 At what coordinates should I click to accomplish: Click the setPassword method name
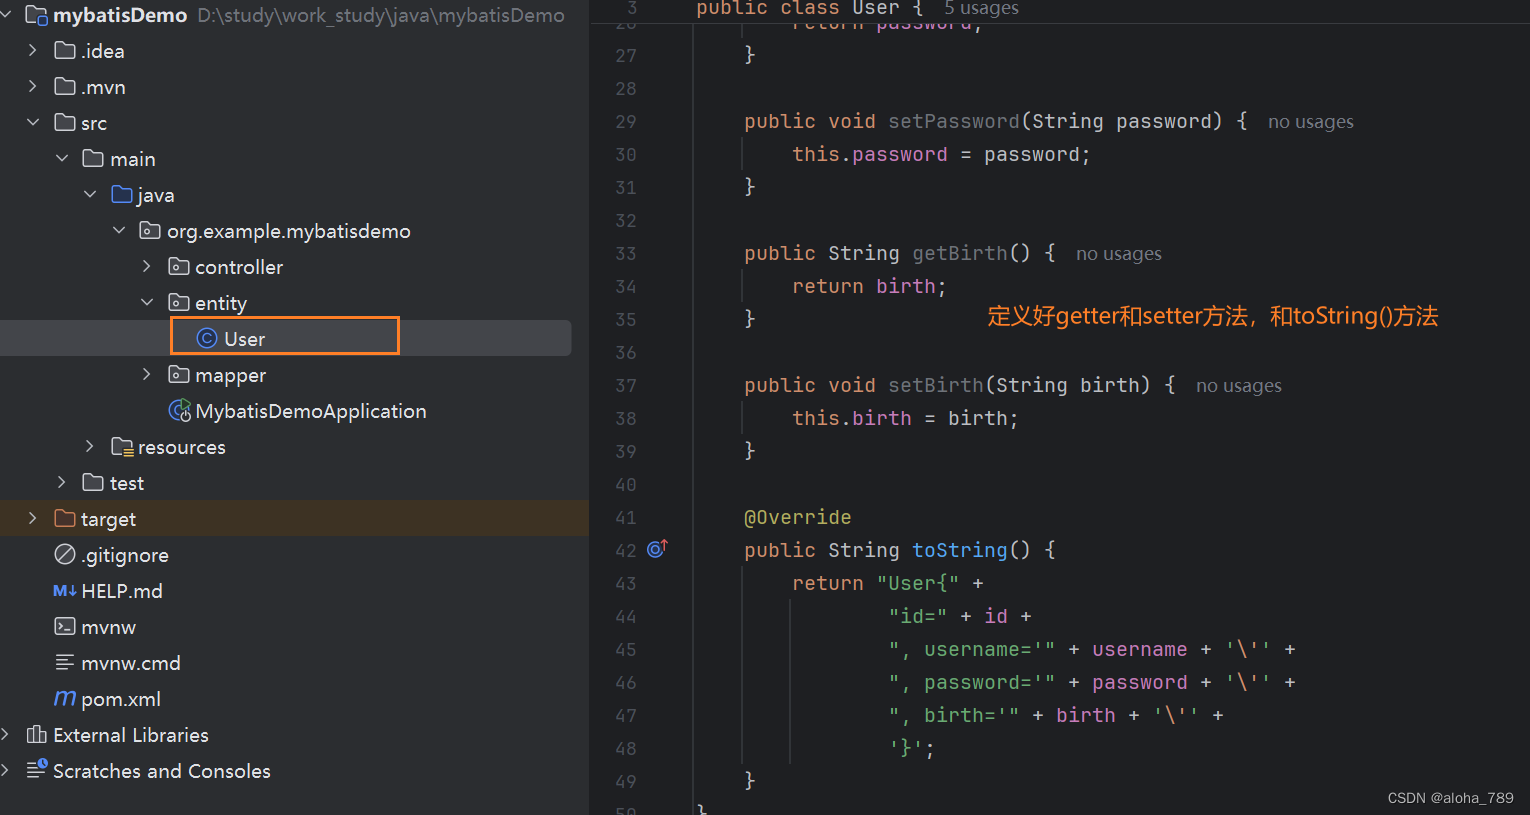954,121
